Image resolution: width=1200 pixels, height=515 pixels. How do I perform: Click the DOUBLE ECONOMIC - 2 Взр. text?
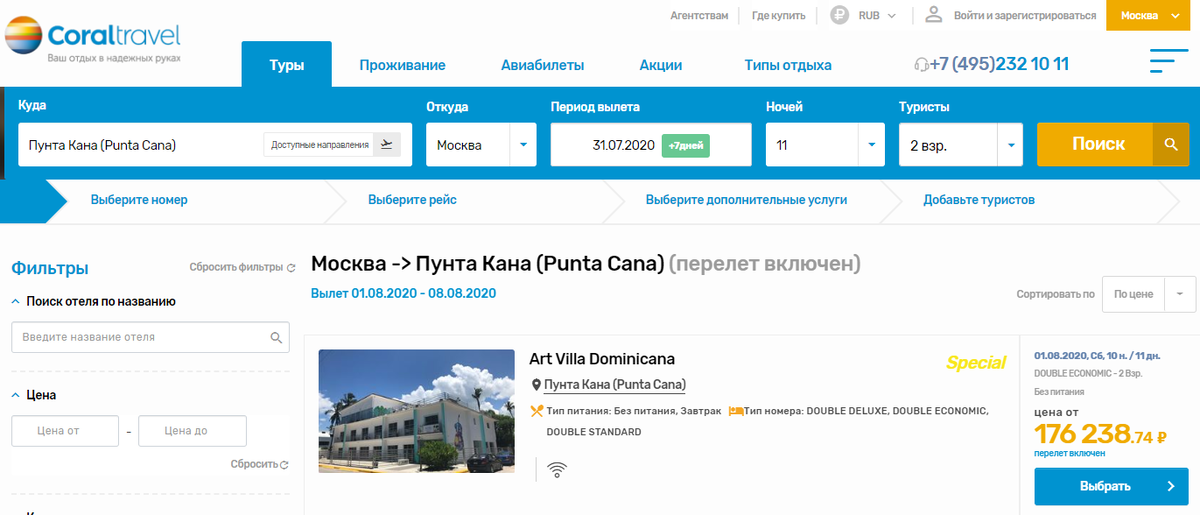[x=1088, y=373]
